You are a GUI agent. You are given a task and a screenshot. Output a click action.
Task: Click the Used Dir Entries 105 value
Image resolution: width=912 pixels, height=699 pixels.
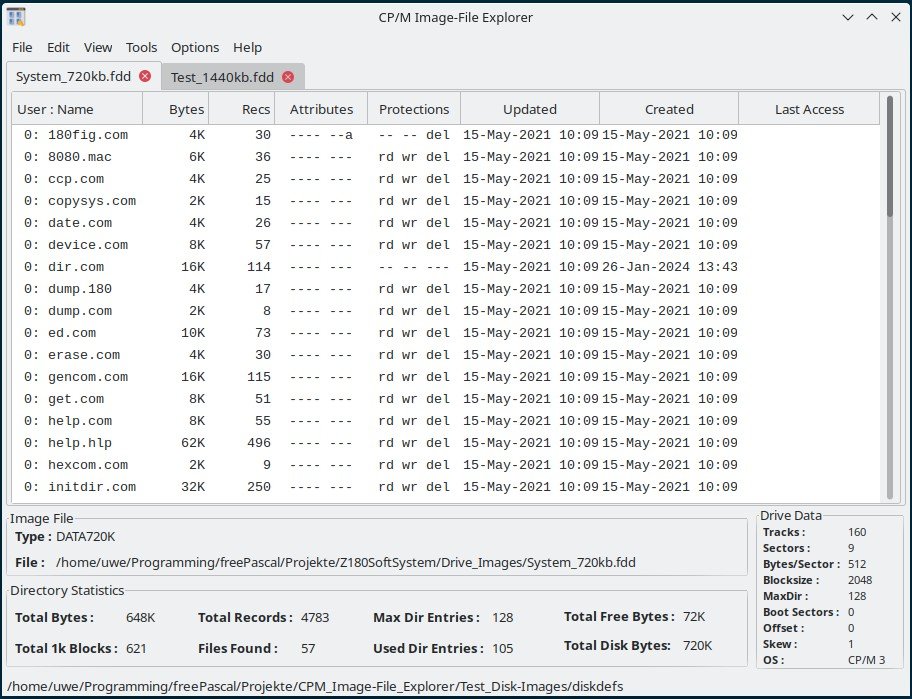pos(503,648)
